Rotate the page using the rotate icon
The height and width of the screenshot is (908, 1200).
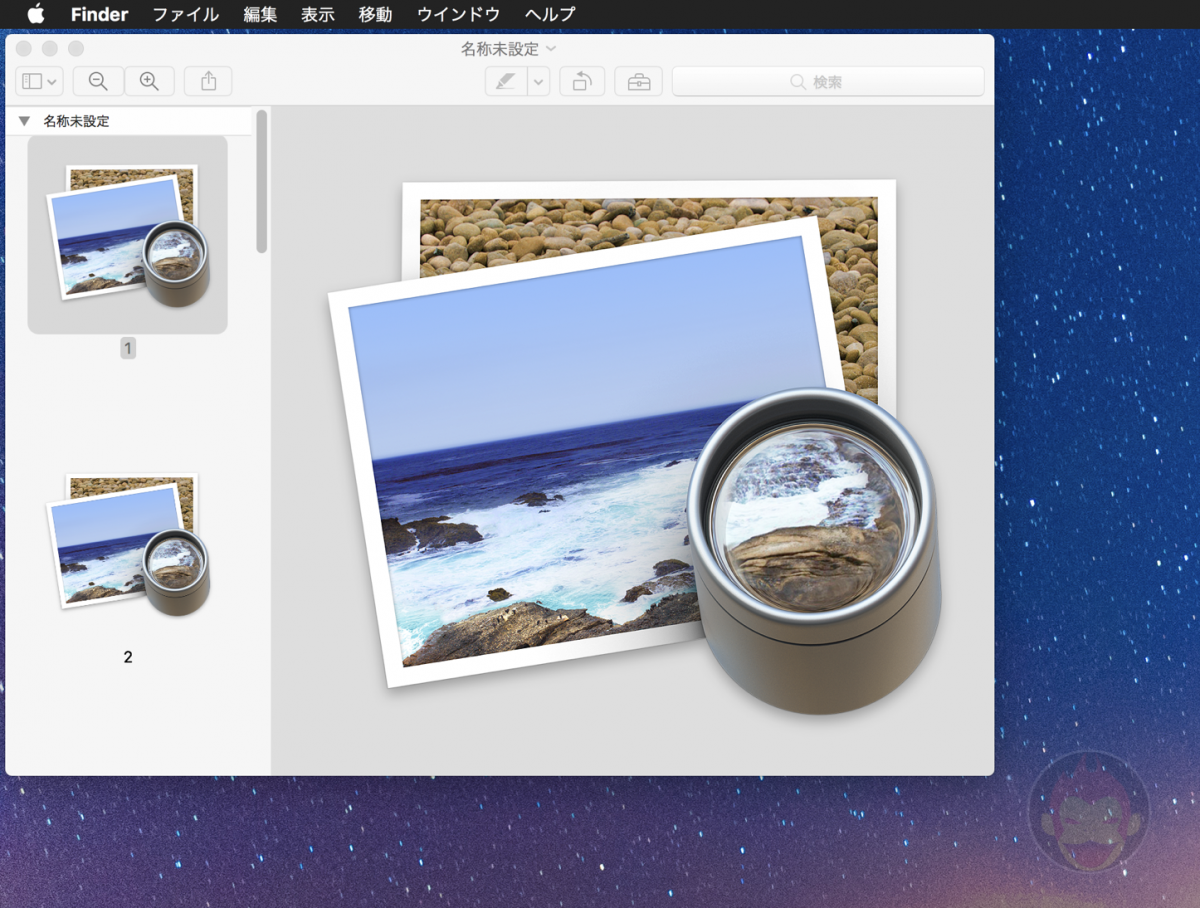(582, 81)
